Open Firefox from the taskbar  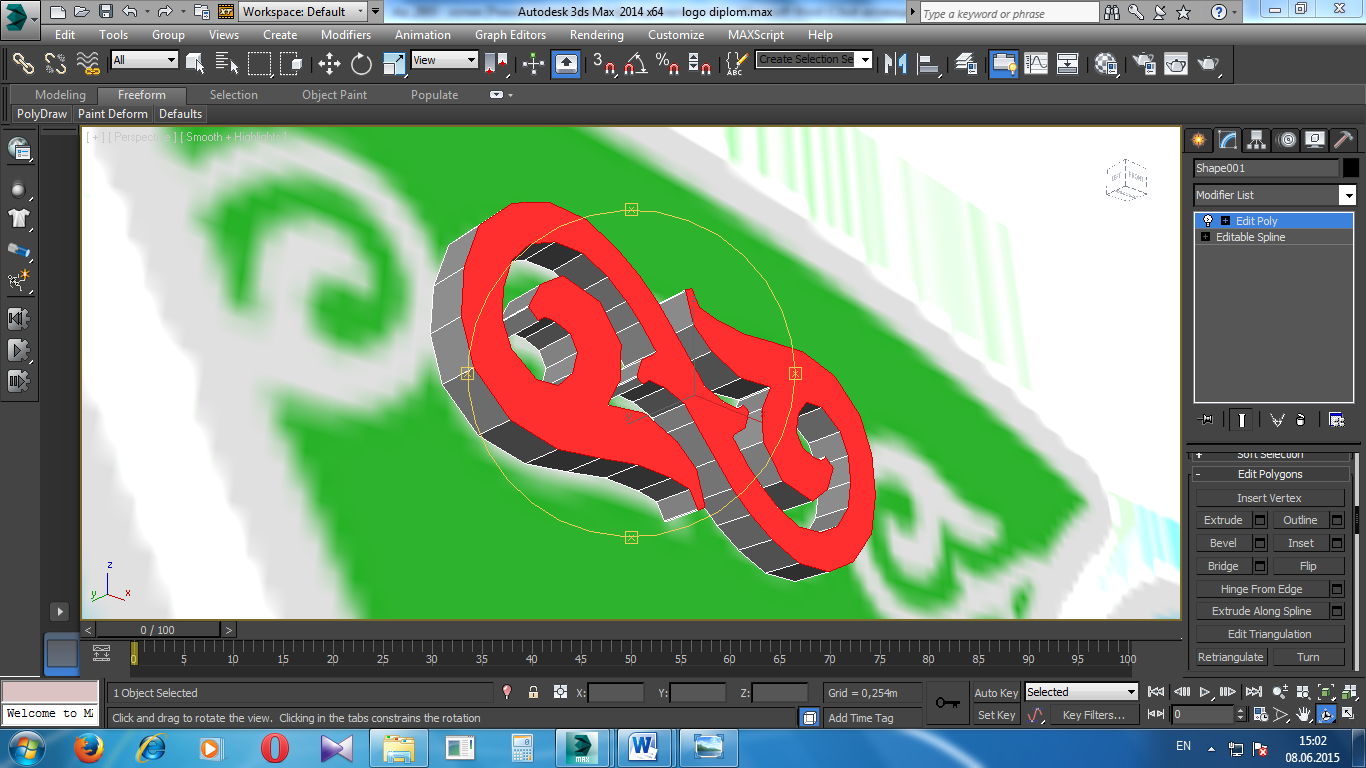tap(90, 747)
